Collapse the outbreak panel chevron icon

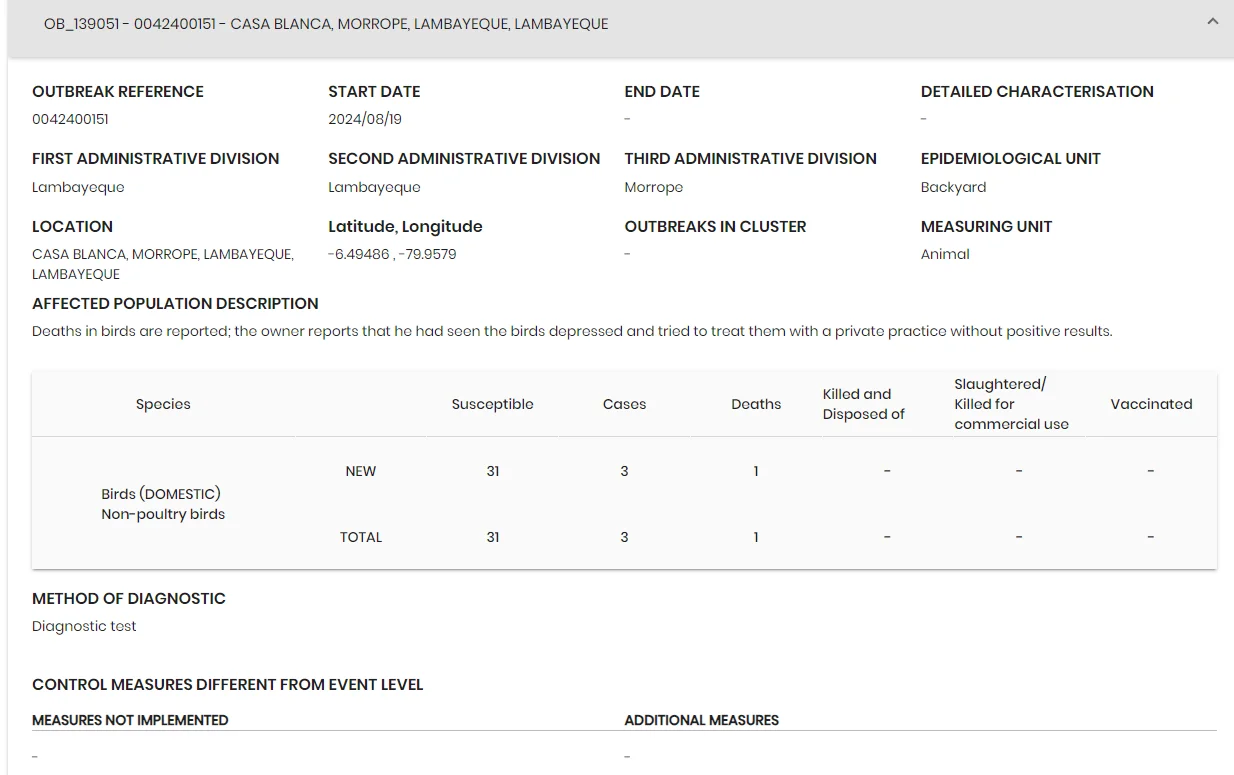(1213, 21)
